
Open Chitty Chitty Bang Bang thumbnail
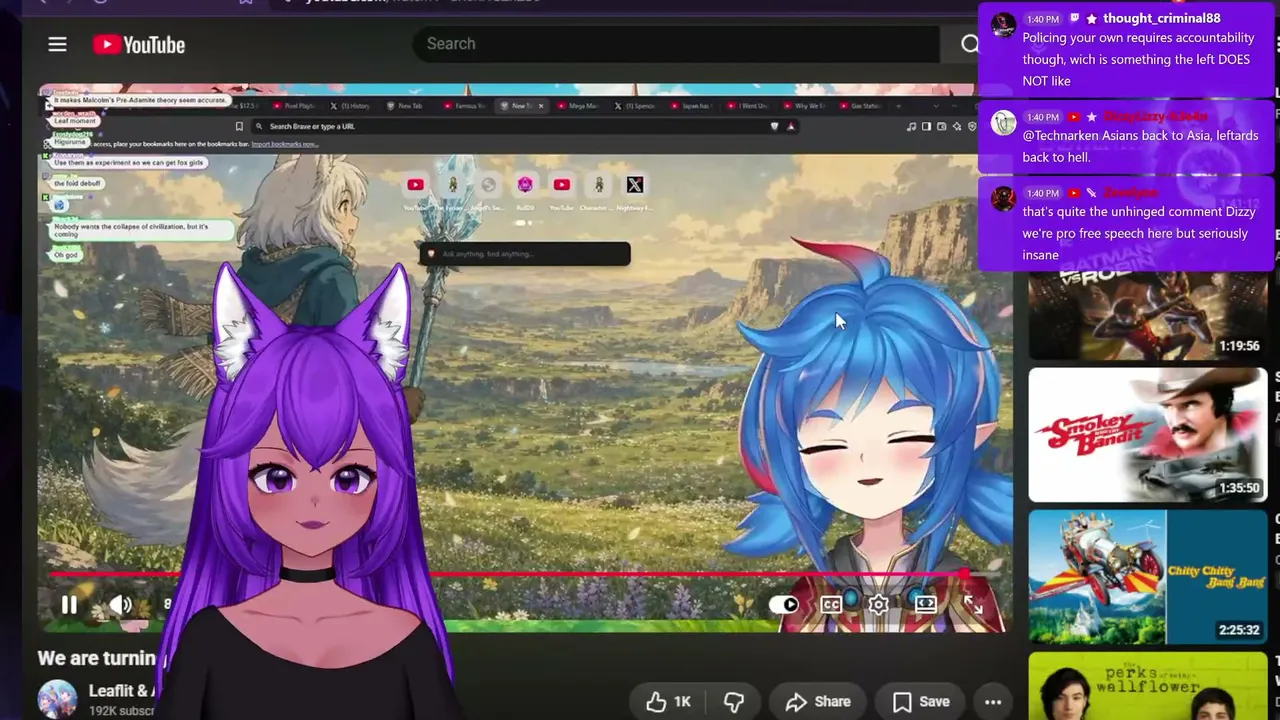(1148, 577)
